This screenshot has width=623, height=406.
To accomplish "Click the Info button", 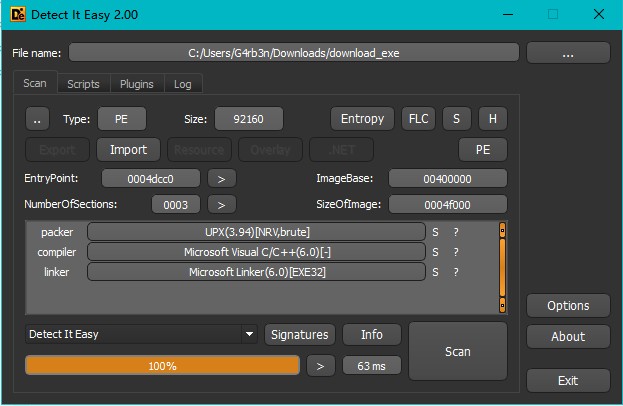I will point(372,334).
